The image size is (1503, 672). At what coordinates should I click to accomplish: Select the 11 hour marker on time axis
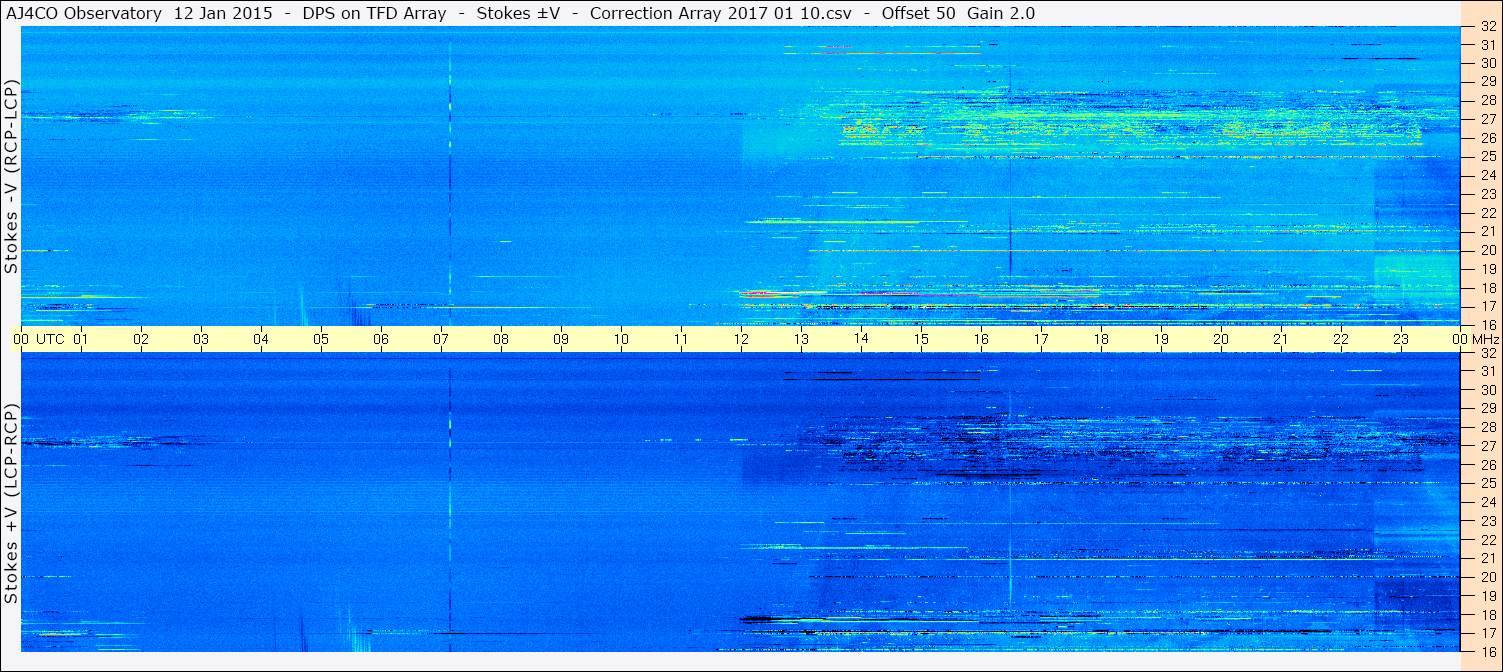681,339
